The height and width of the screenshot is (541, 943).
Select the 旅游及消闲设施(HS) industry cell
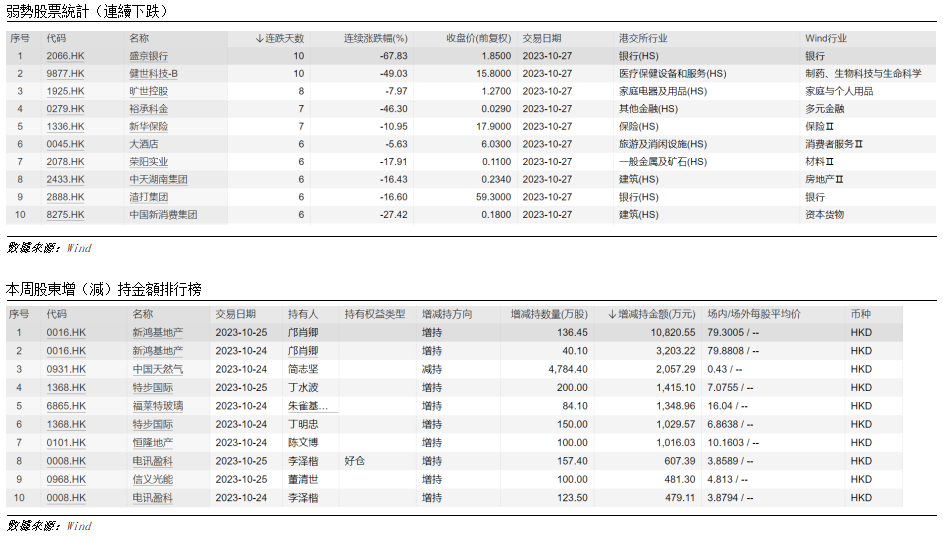coord(663,144)
